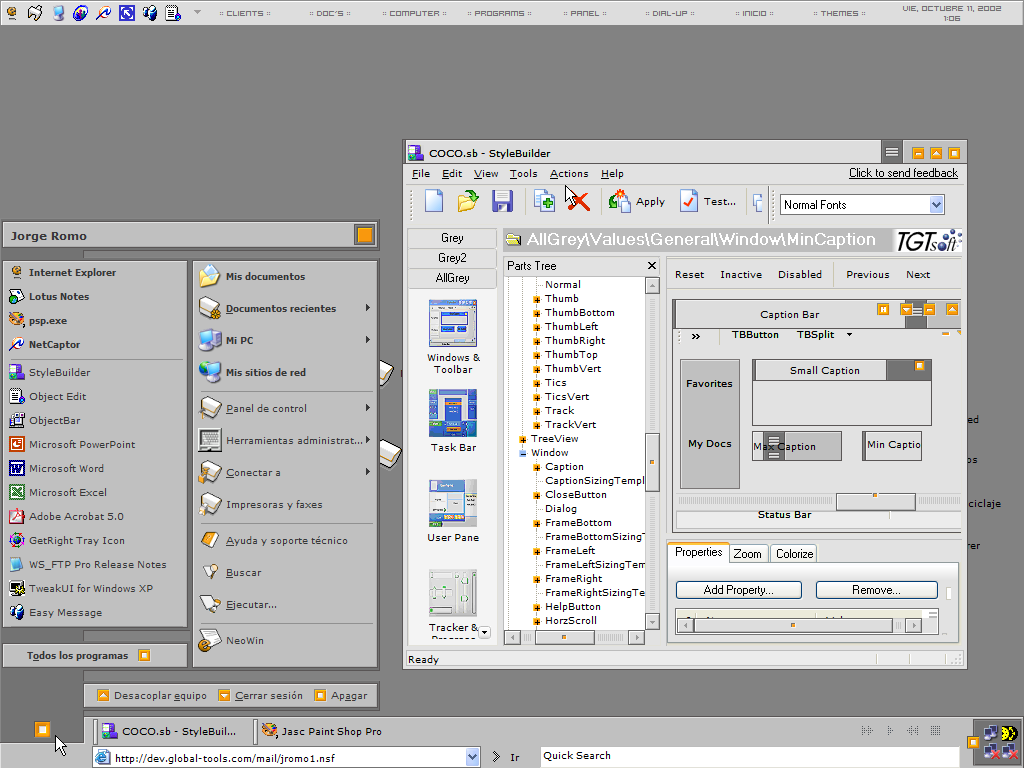Image resolution: width=1024 pixels, height=768 pixels.
Task: Open Mis documentos folder
Action: tap(286, 276)
